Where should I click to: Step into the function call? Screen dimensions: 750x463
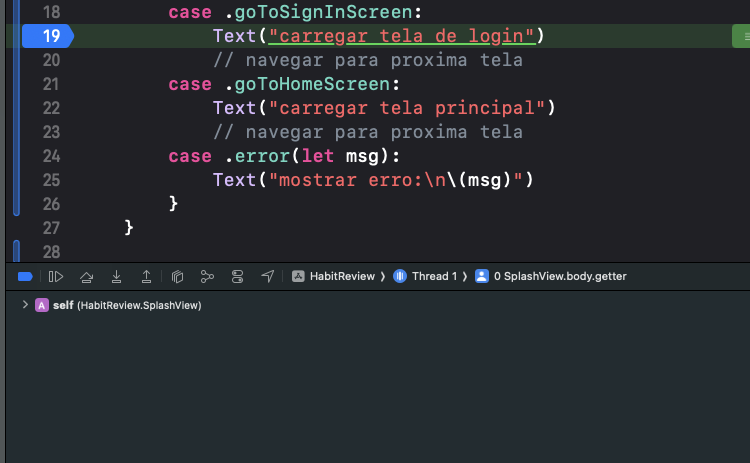pyautogui.click(x=116, y=276)
